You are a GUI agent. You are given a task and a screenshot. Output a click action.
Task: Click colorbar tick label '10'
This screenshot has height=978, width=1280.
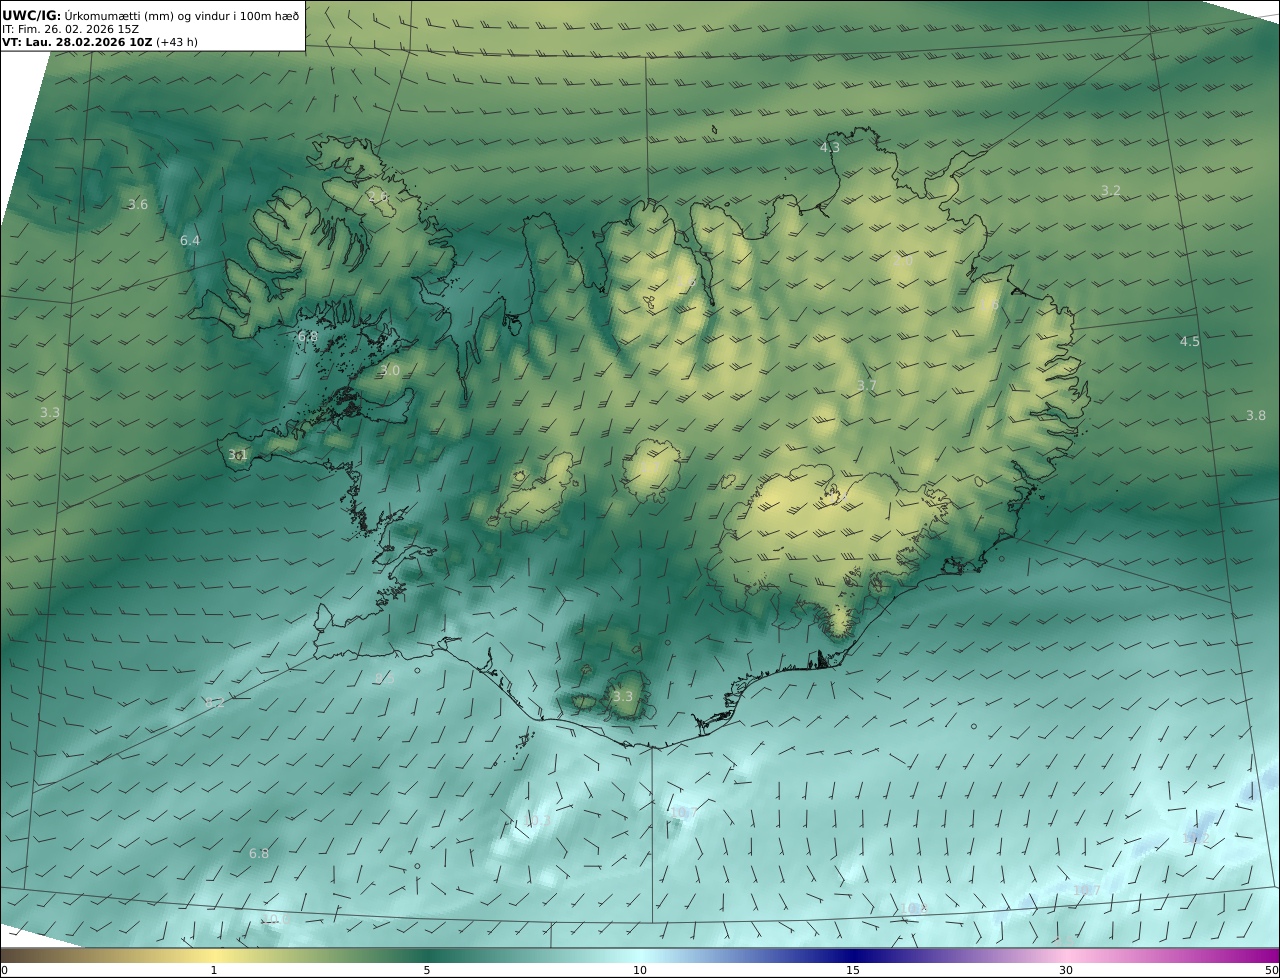click(640, 970)
